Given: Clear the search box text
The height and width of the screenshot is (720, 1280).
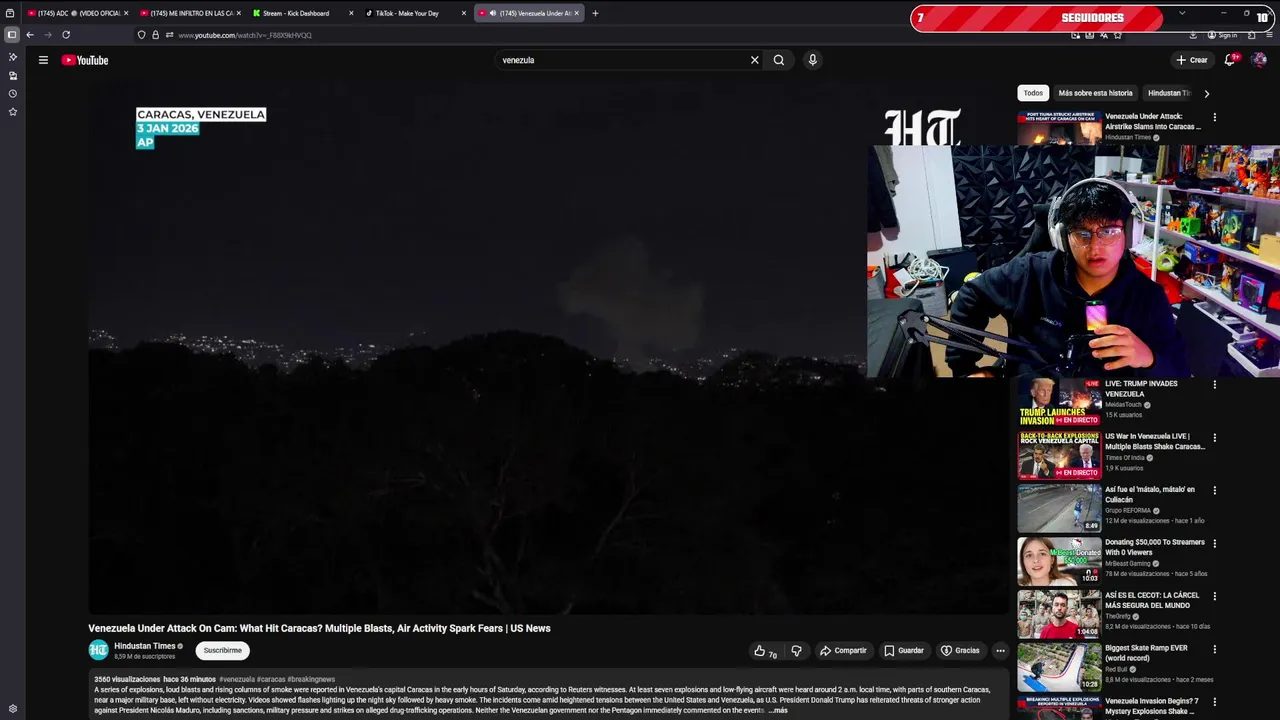Looking at the screenshot, I should [x=755, y=60].
